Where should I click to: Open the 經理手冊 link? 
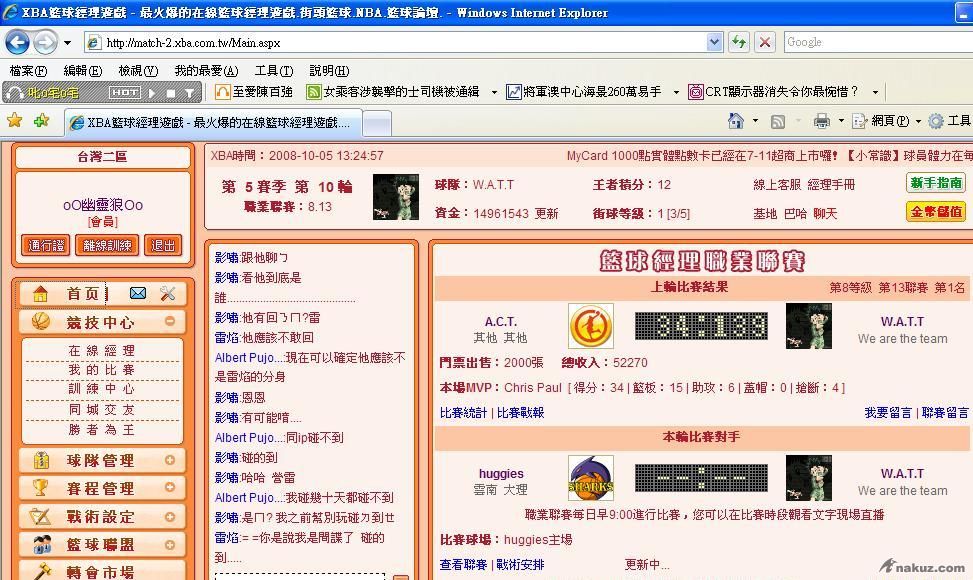[832, 184]
